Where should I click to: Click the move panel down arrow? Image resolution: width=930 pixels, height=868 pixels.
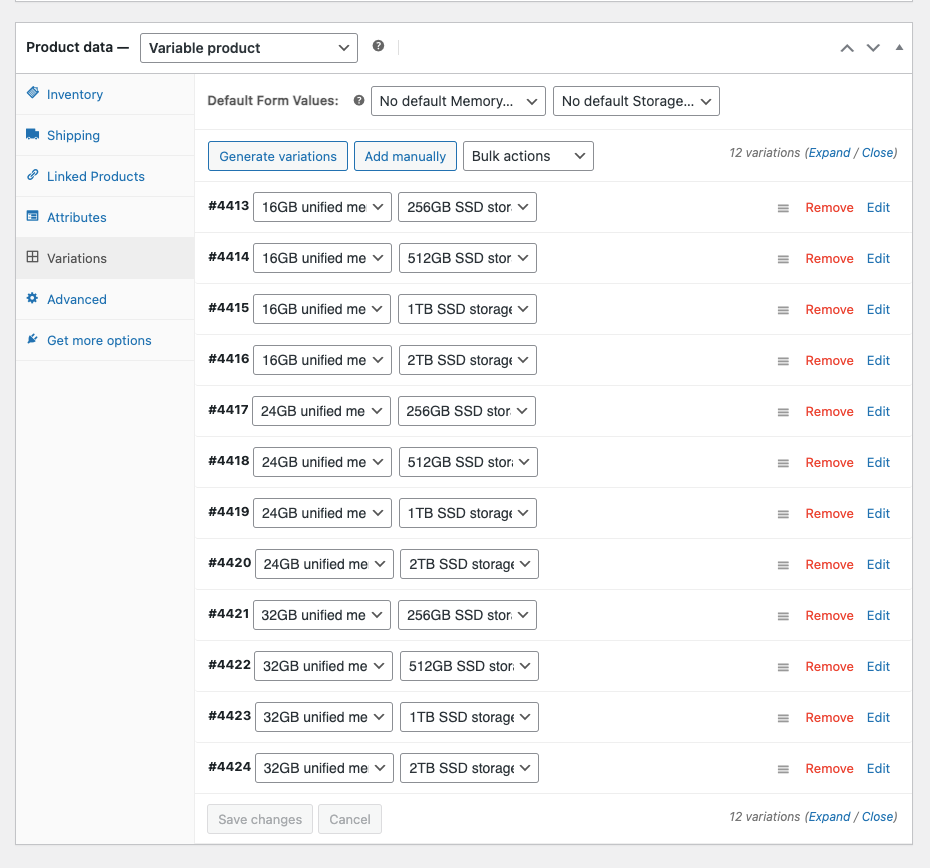(x=873, y=48)
